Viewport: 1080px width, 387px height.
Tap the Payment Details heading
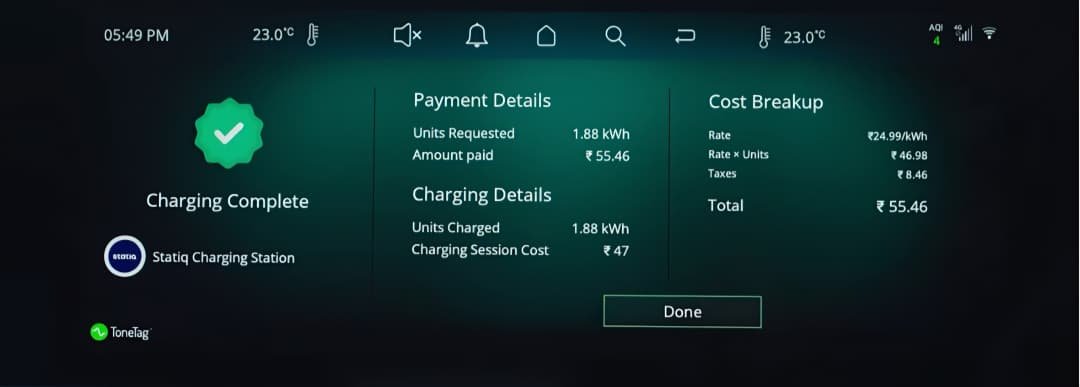(482, 101)
